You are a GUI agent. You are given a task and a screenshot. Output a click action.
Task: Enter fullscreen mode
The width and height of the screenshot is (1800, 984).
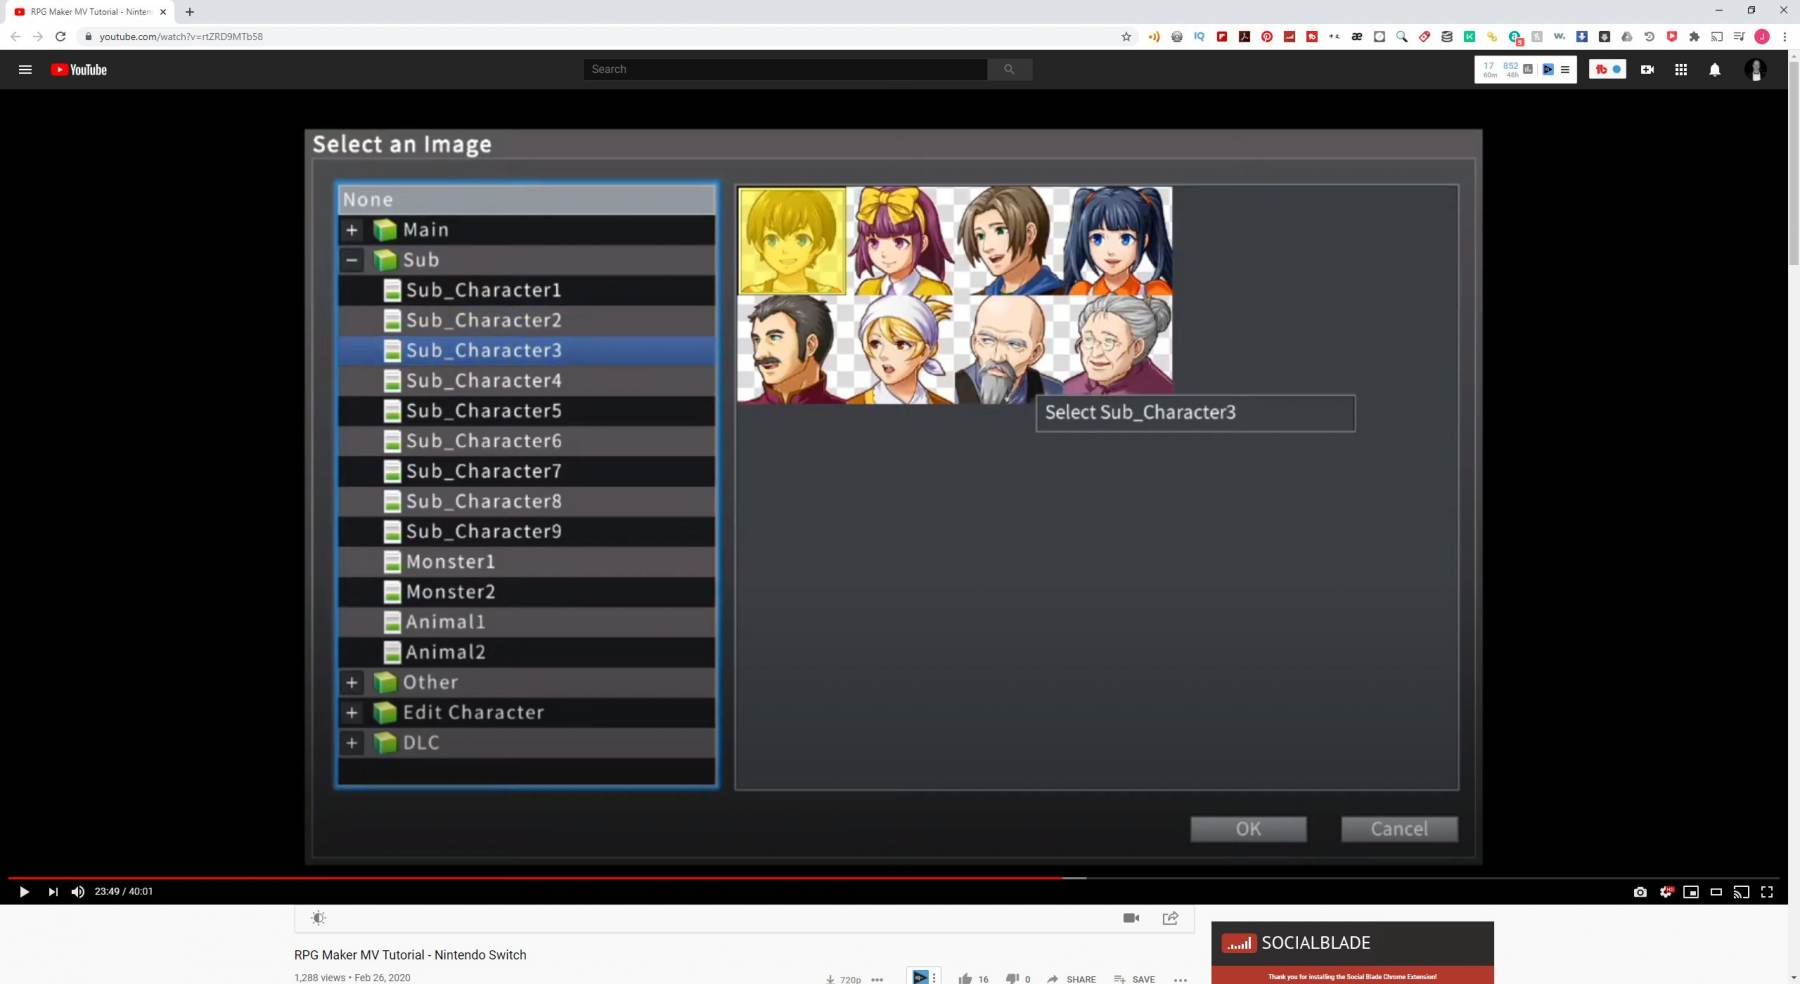coord(1767,892)
